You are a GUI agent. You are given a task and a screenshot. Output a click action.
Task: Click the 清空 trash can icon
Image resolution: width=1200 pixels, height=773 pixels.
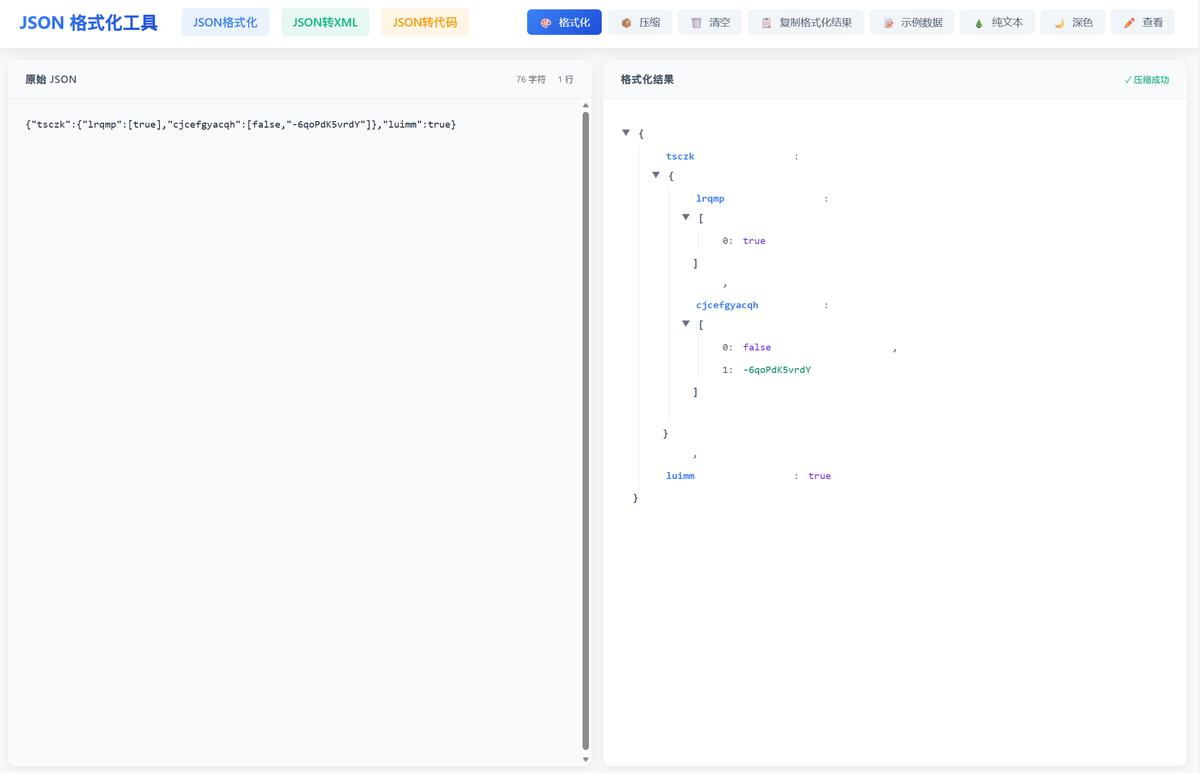pos(696,23)
